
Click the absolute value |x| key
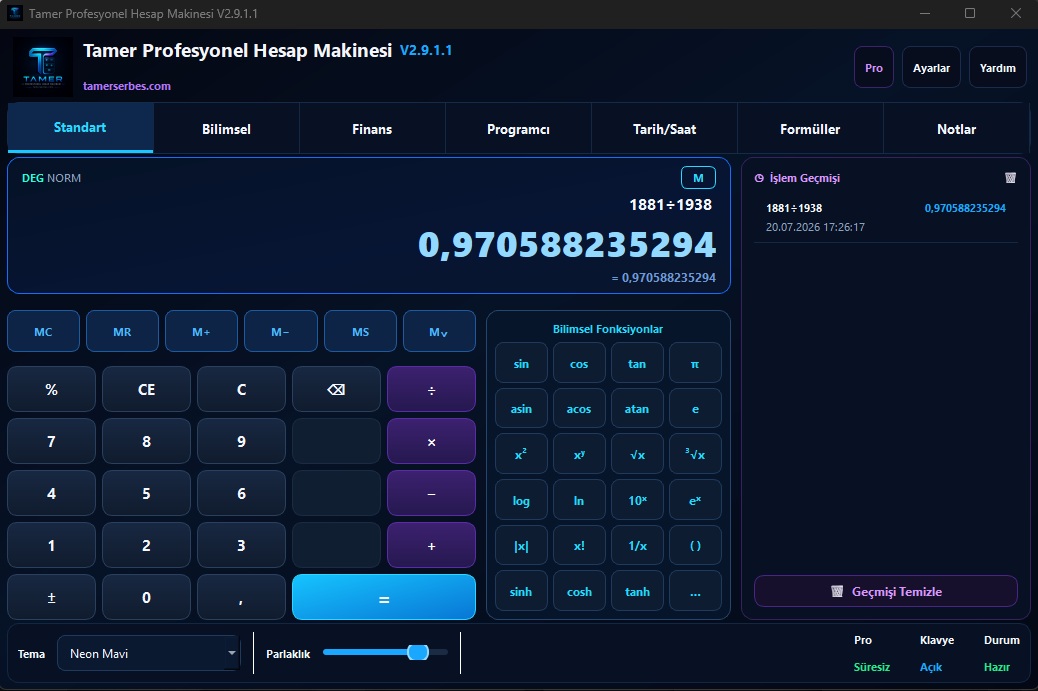521,546
